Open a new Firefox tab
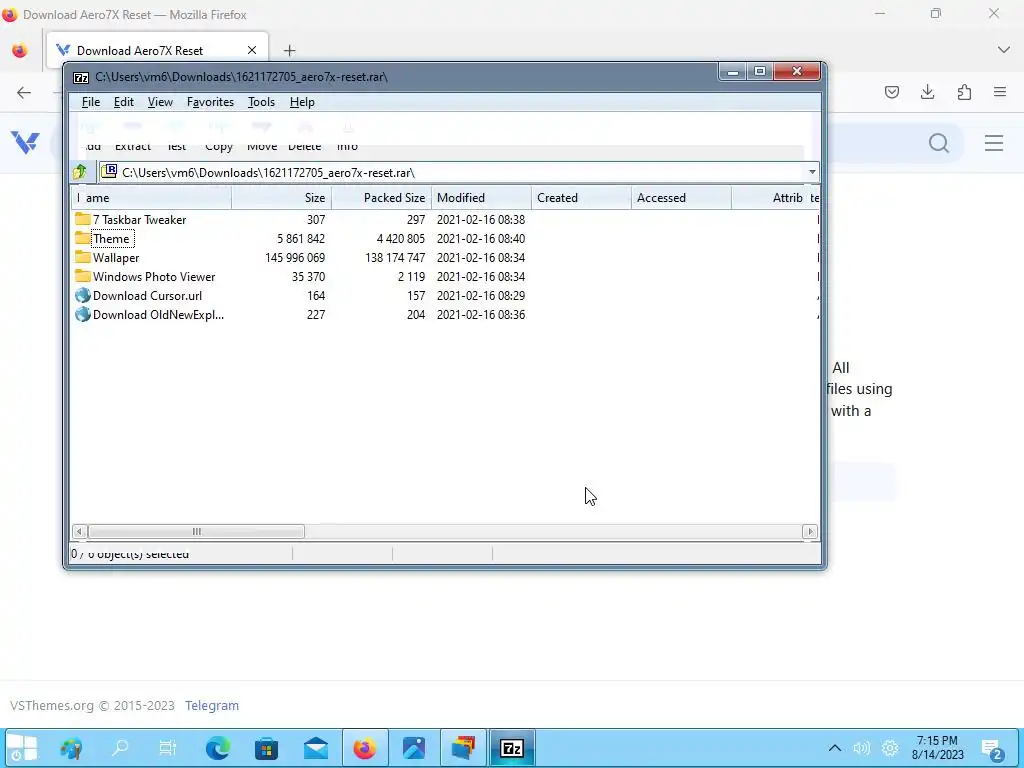Viewport: 1024px width, 768px height. [x=289, y=50]
